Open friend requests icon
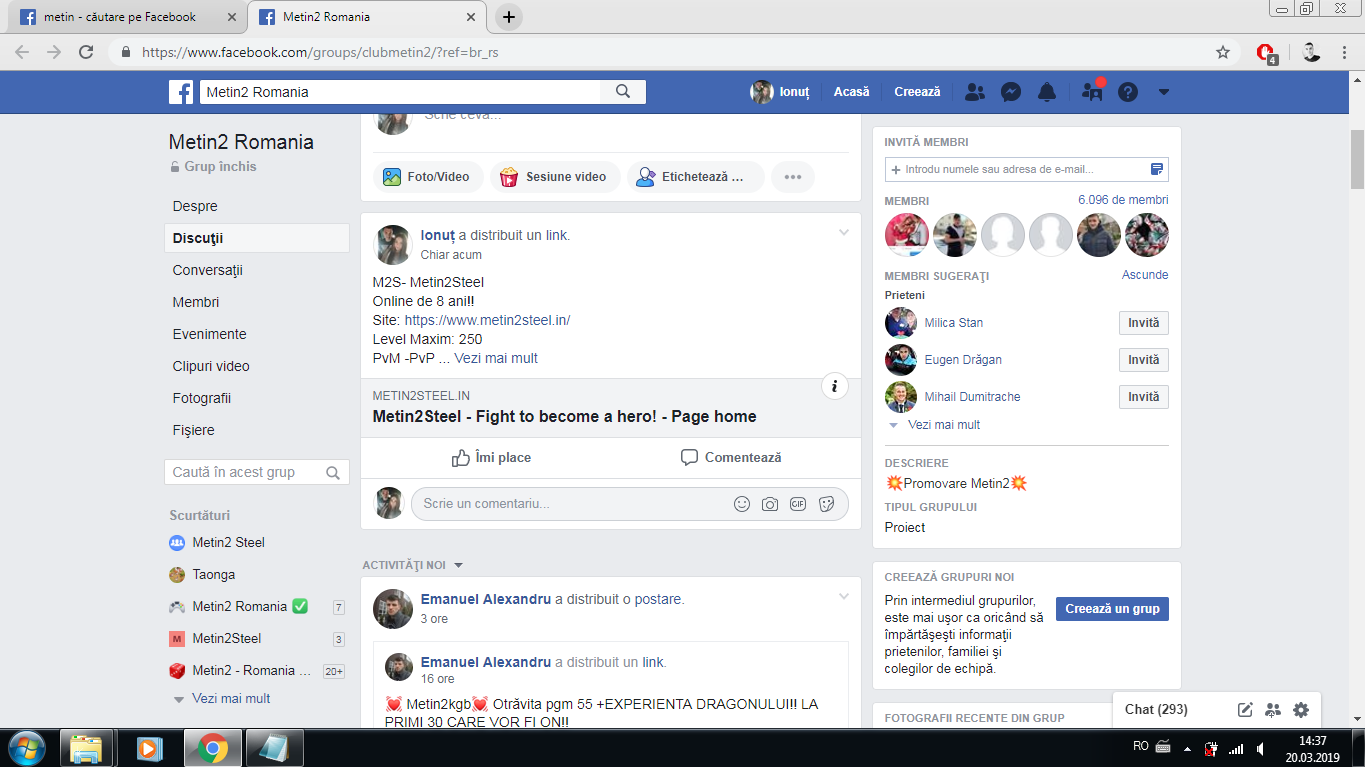Image resolution: width=1365 pixels, height=767 pixels. point(975,92)
